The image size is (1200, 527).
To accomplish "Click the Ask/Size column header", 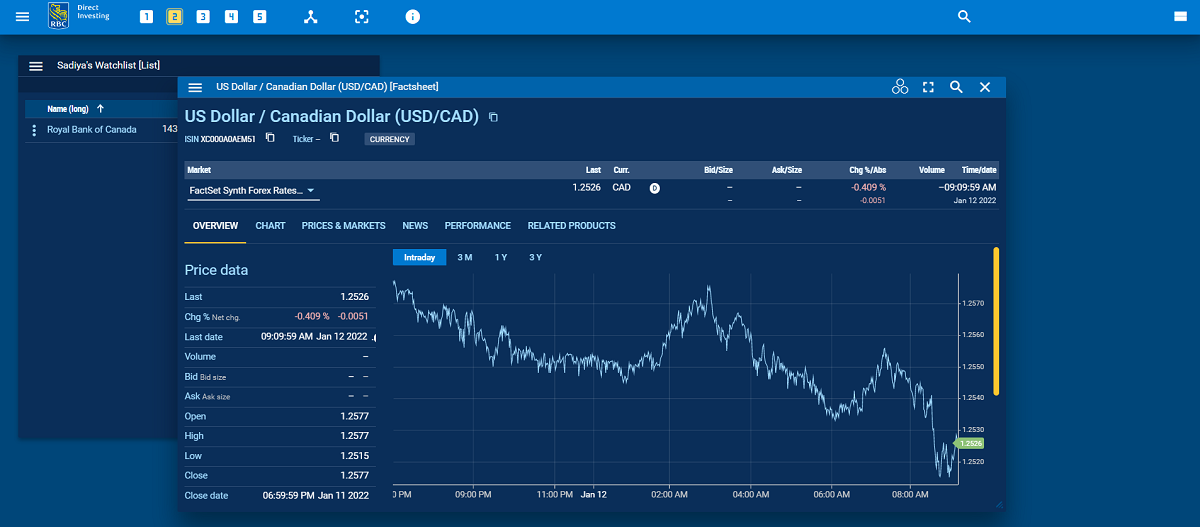I will tap(786, 170).
